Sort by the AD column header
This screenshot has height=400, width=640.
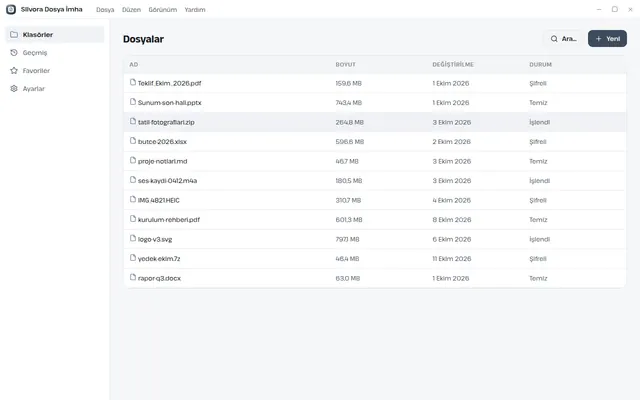click(133, 64)
